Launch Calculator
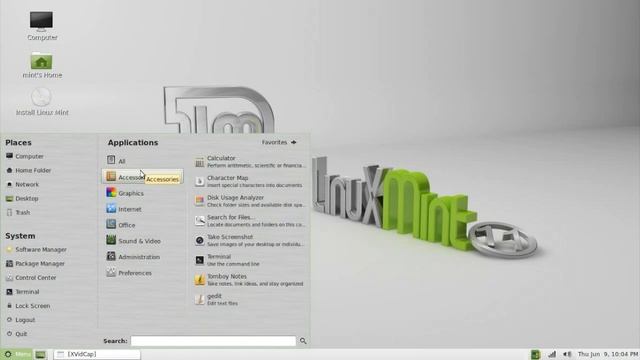This screenshot has width=640, height=360. click(x=250, y=162)
